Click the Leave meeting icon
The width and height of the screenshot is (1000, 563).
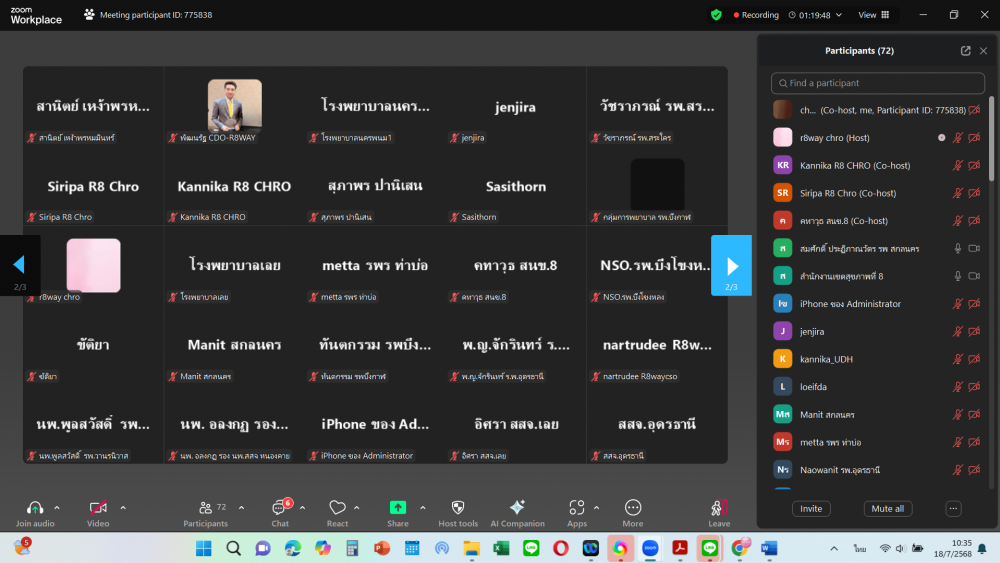point(718,508)
